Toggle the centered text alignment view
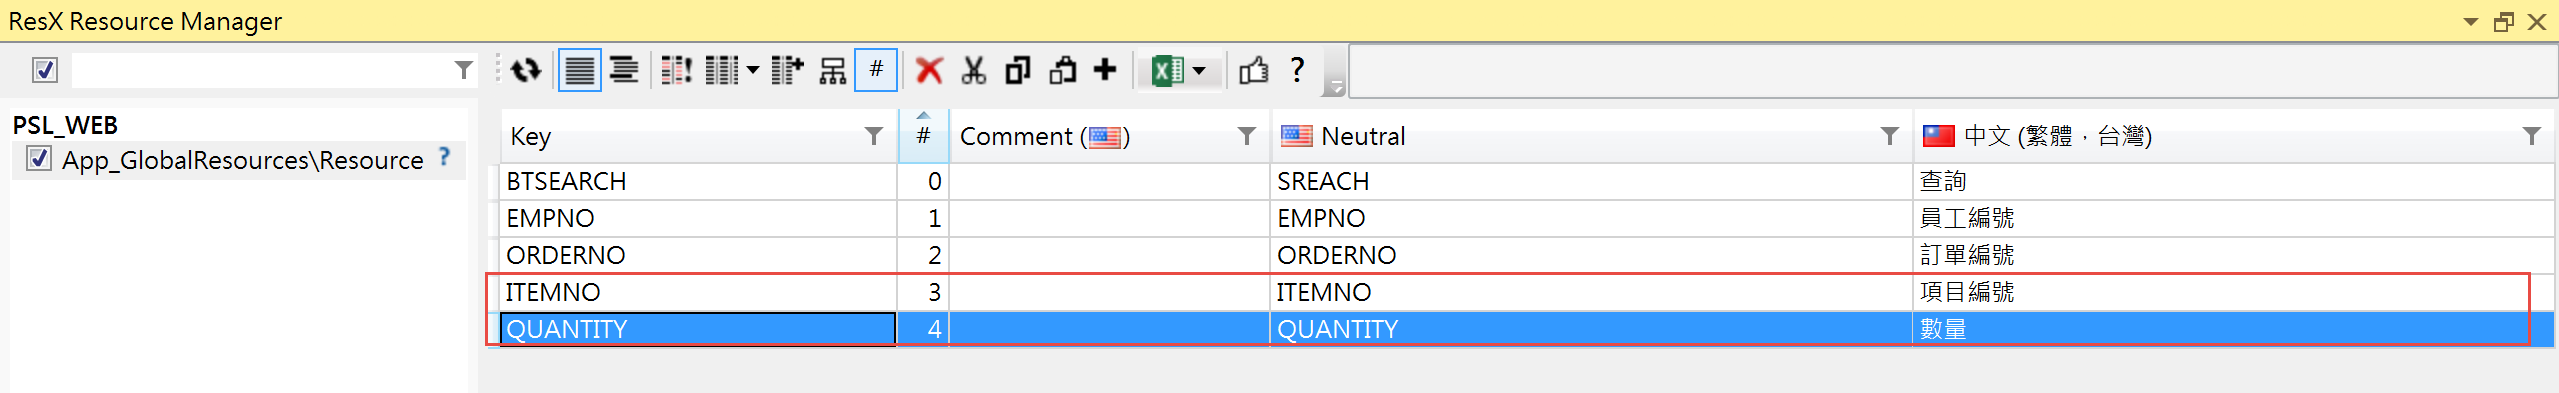This screenshot has height=393, width=2559. click(624, 71)
